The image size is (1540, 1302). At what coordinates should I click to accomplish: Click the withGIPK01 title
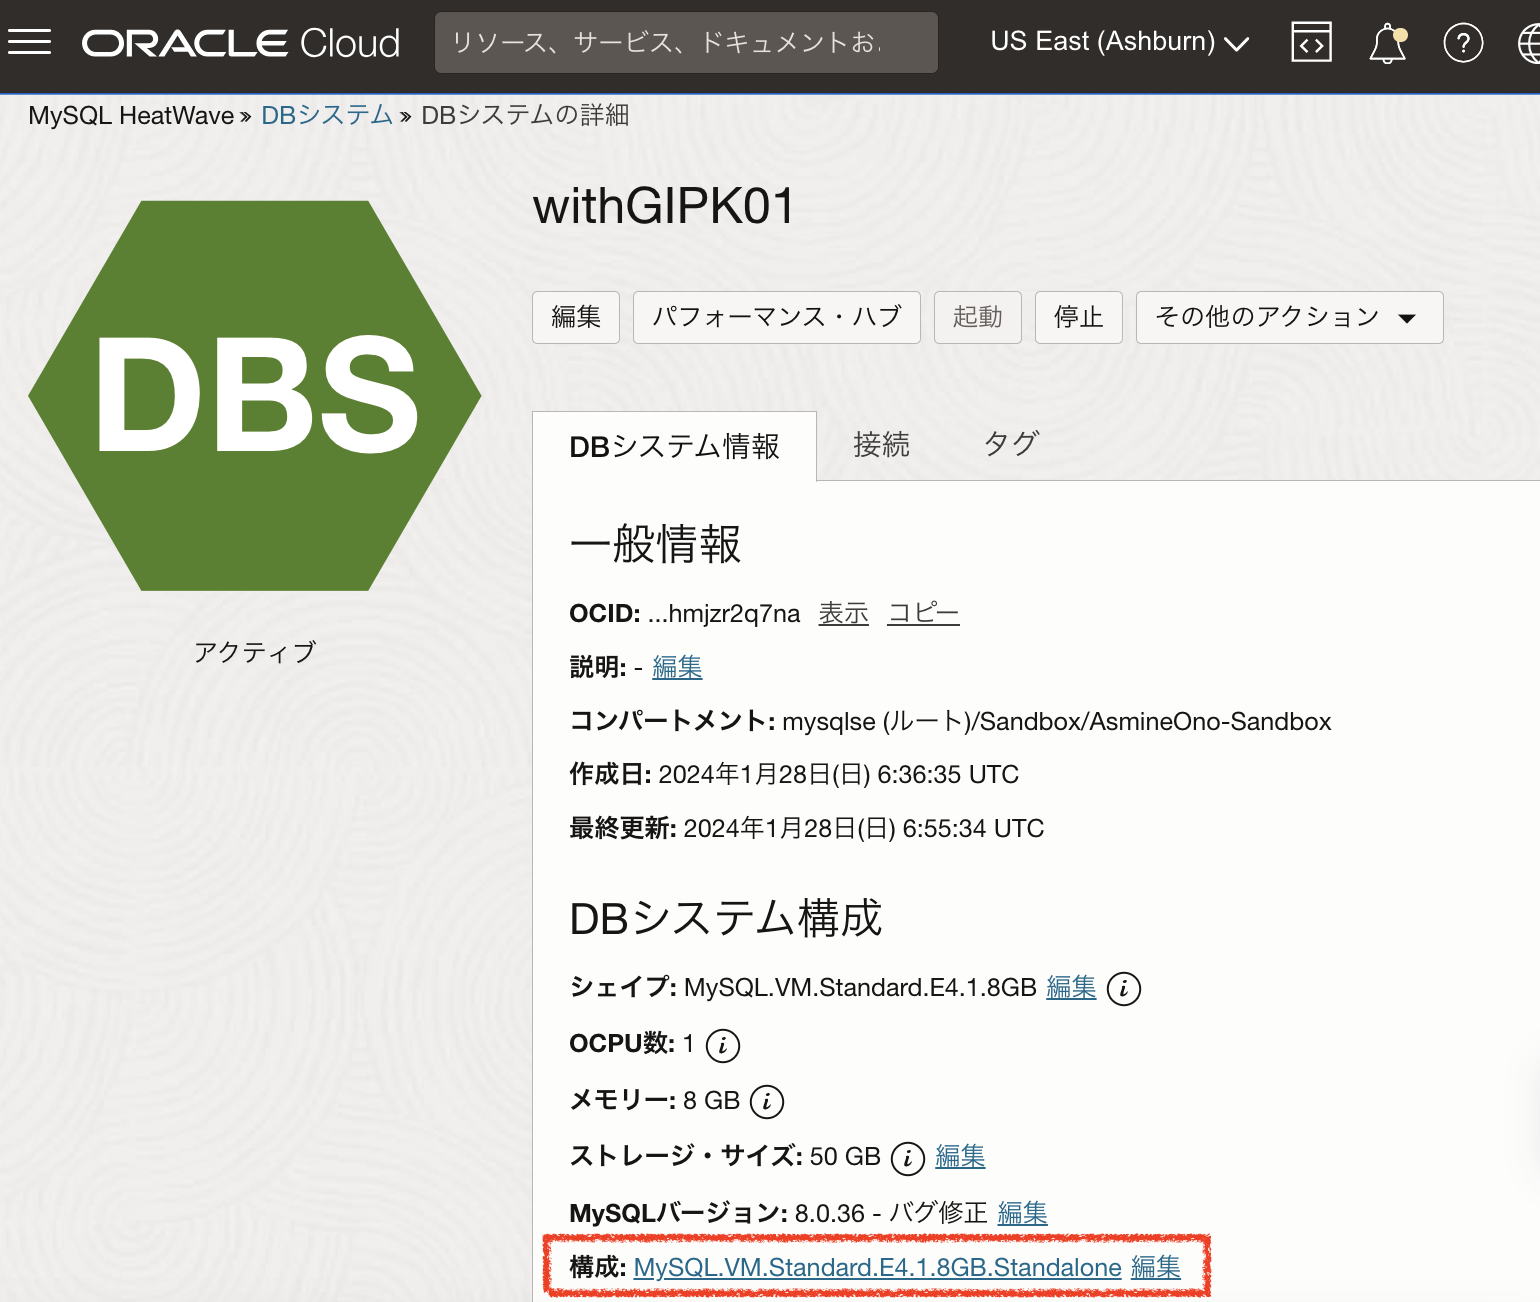[664, 206]
